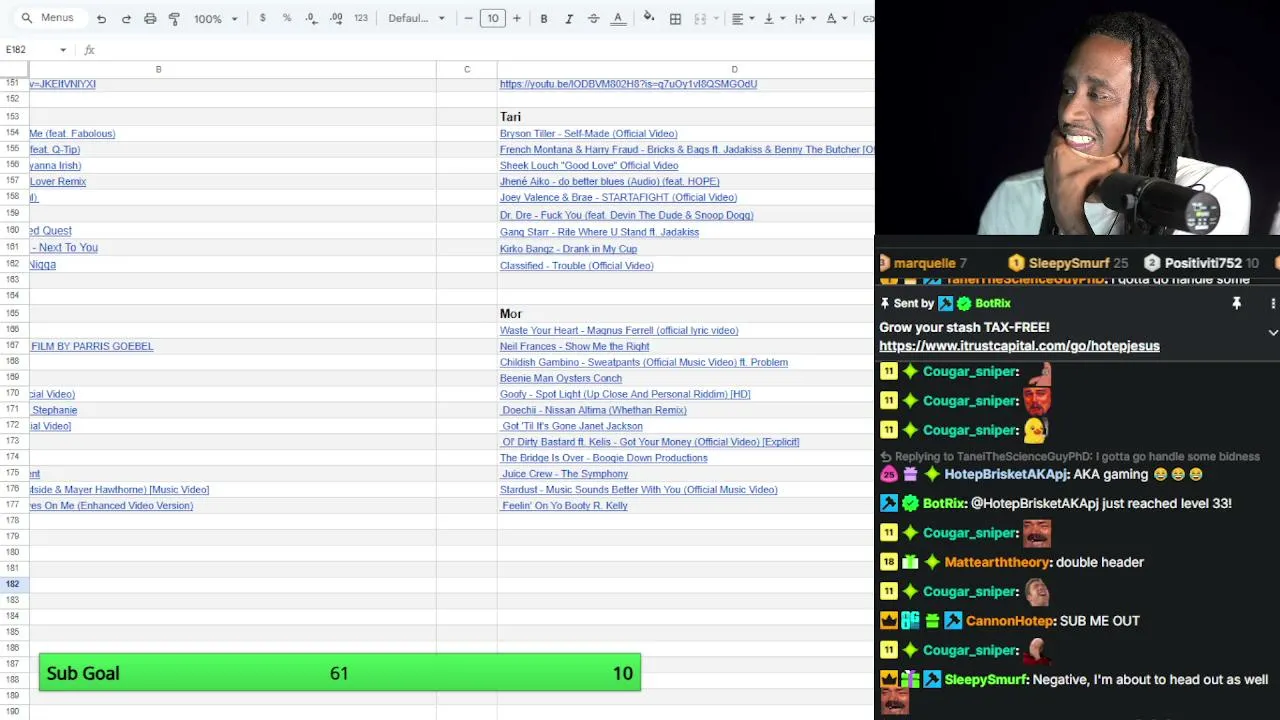The width and height of the screenshot is (1280, 720).
Task: Select row 182 header
Action: (14, 584)
